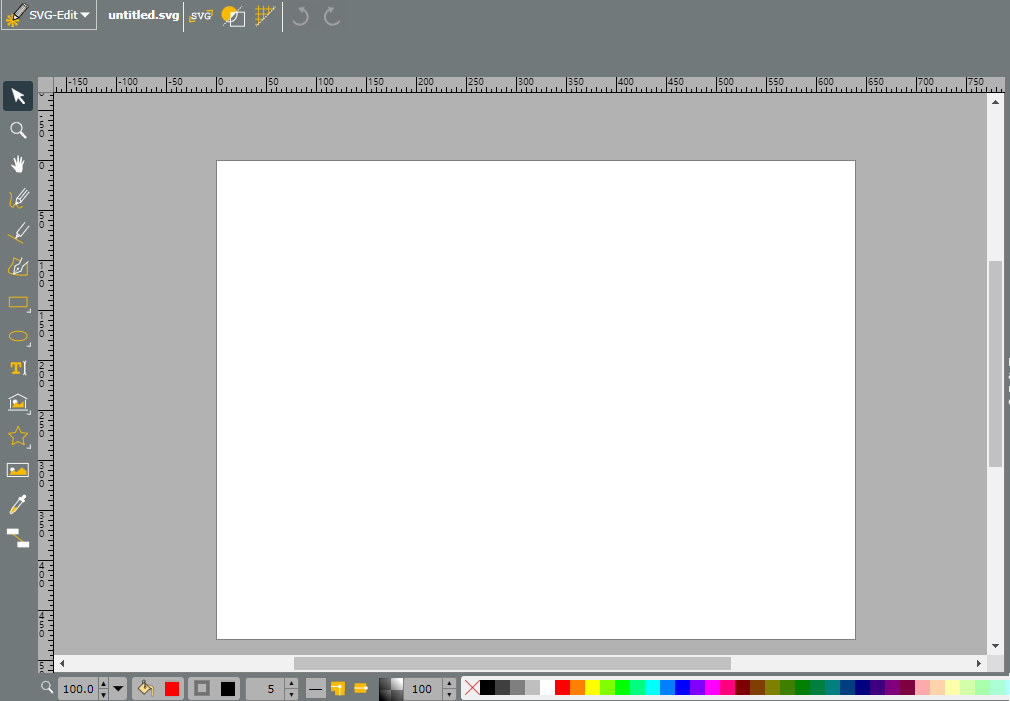Click the horizontal scrollbar right arrow
This screenshot has width=1010, height=701.
tap(978, 663)
